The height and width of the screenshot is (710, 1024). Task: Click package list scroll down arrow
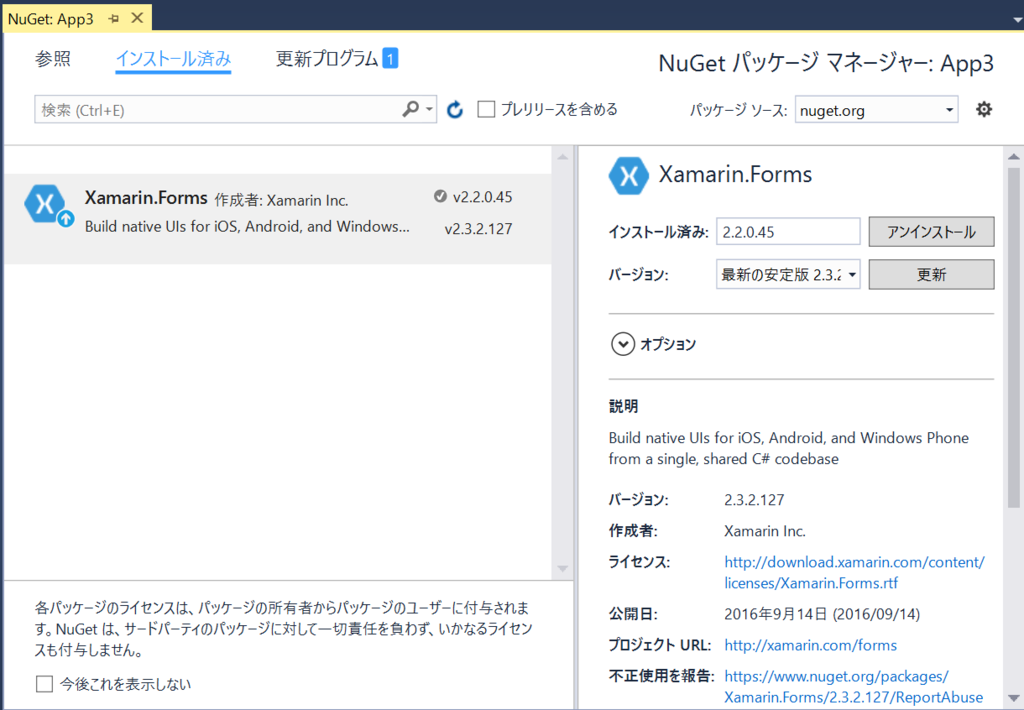[x=562, y=569]
